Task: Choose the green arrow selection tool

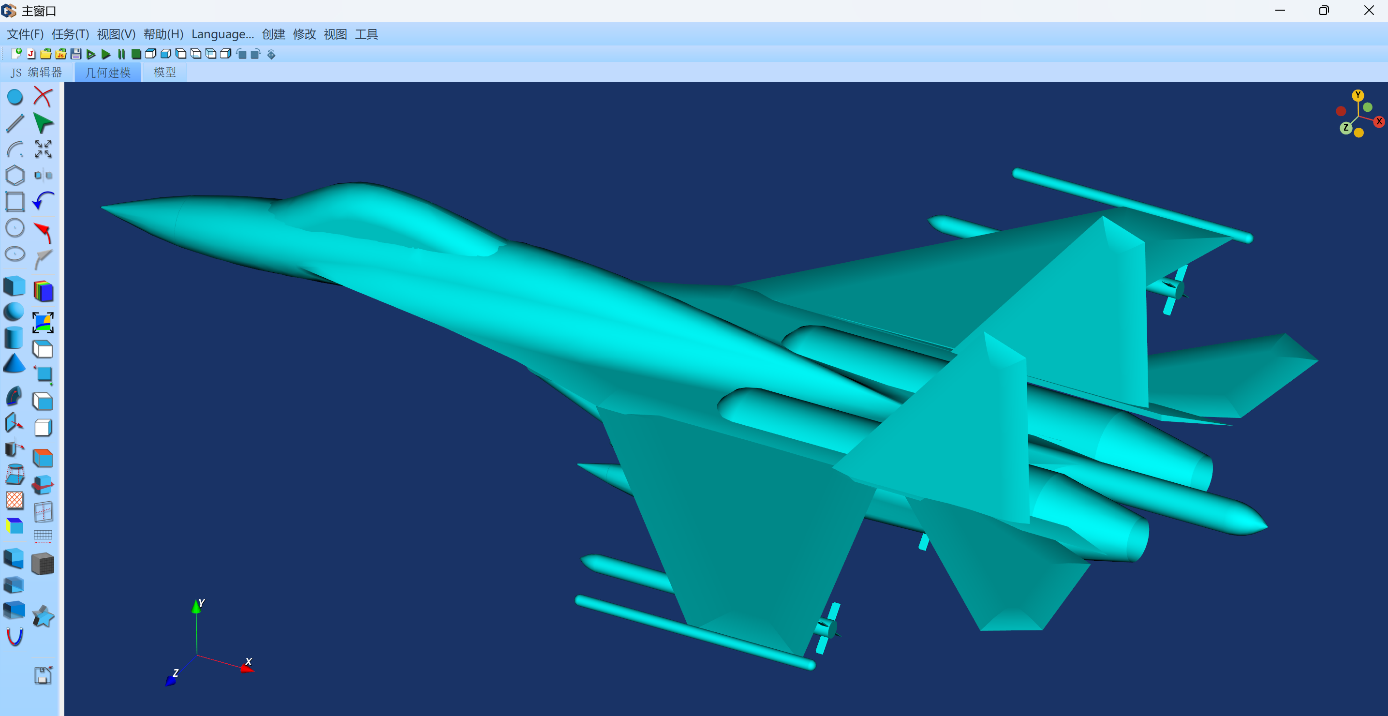Action: [x=43, y=123]
